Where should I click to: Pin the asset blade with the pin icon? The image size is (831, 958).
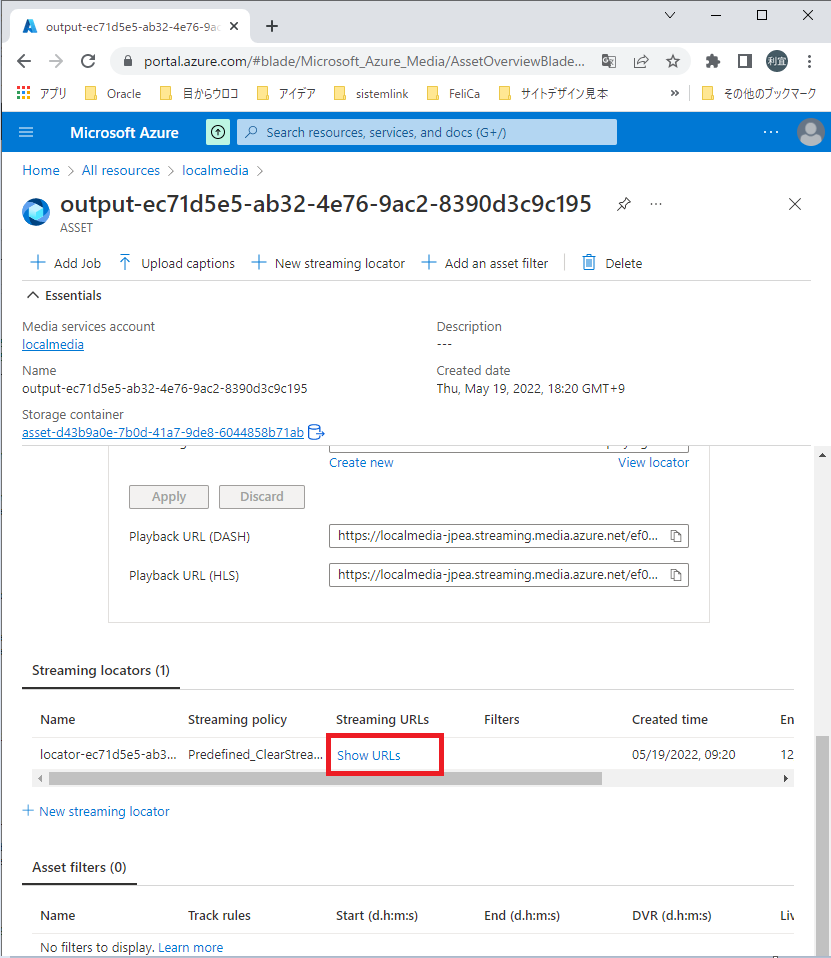623,204
